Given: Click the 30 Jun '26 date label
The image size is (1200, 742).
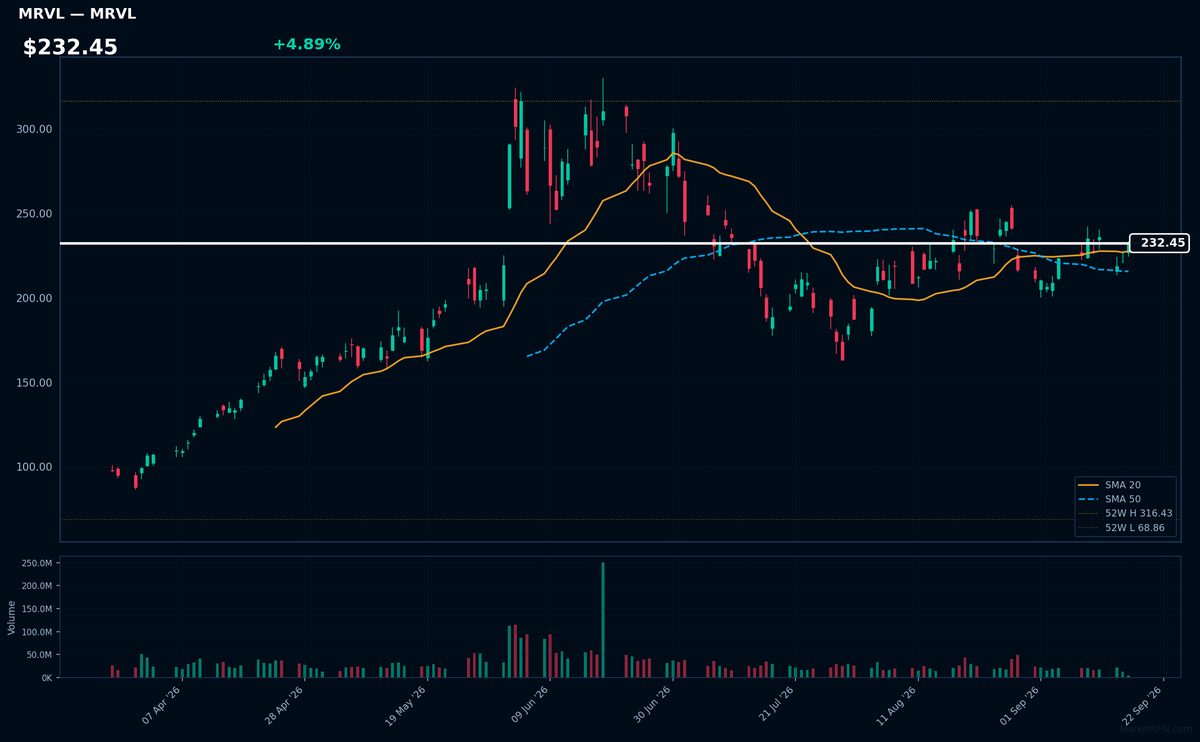Looking at the screenshot, I should (652, 704).
